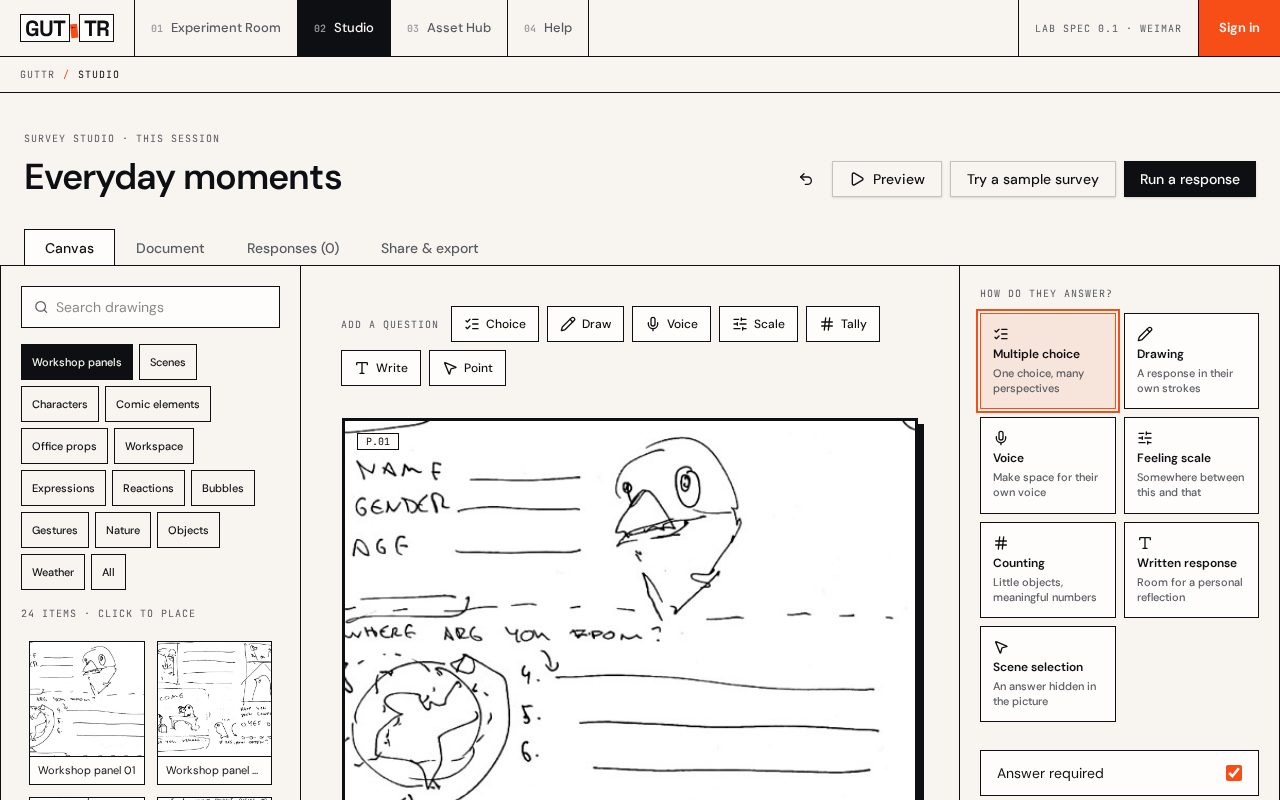Filter drawings by Scenes
1280x800 pixels.
pos(168,362)
